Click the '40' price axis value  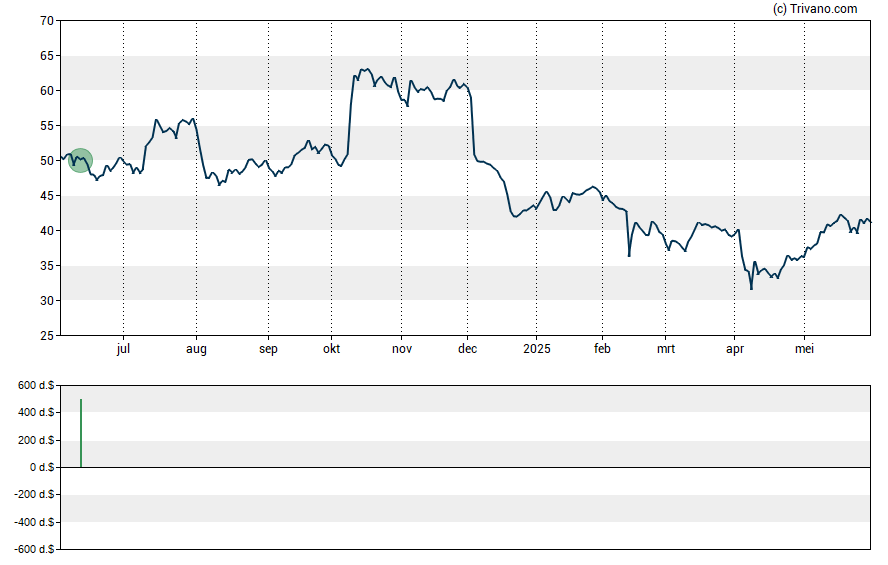(x=47, y=231)
